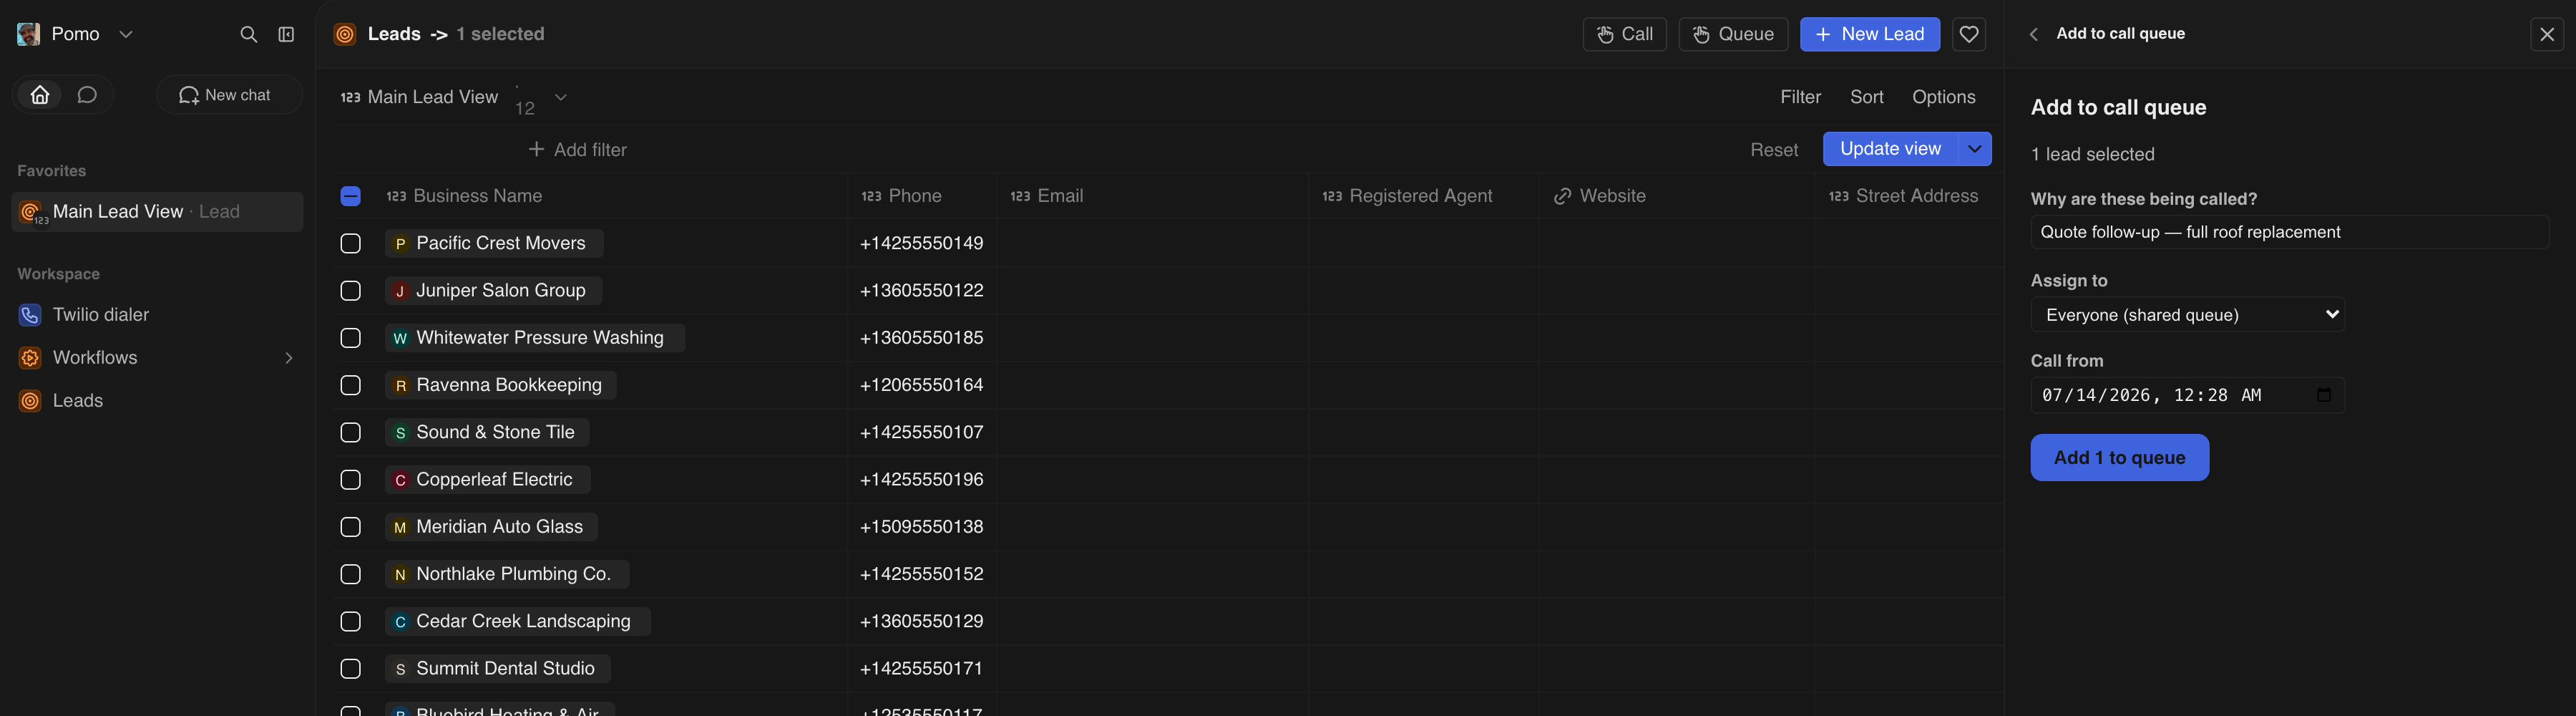Viewport: 2576px width, 716px height.
Task: Open the Assign to dropdown
Action: (2187, 315)
